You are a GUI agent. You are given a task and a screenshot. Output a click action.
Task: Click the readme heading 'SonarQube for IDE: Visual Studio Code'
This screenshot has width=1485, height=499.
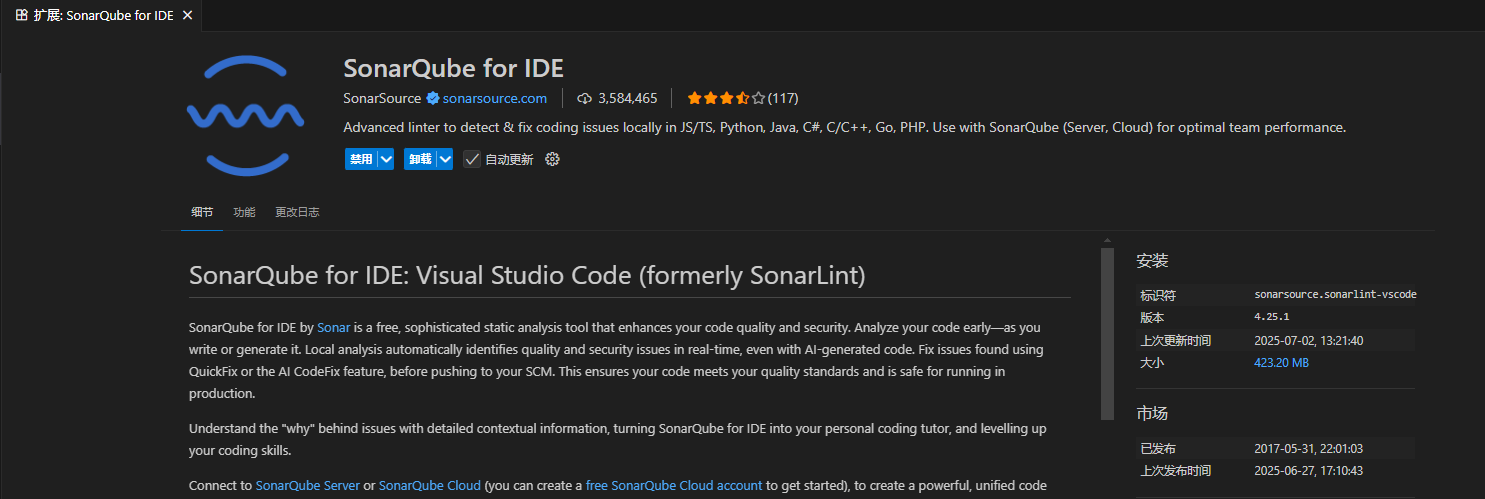point(527,275)
